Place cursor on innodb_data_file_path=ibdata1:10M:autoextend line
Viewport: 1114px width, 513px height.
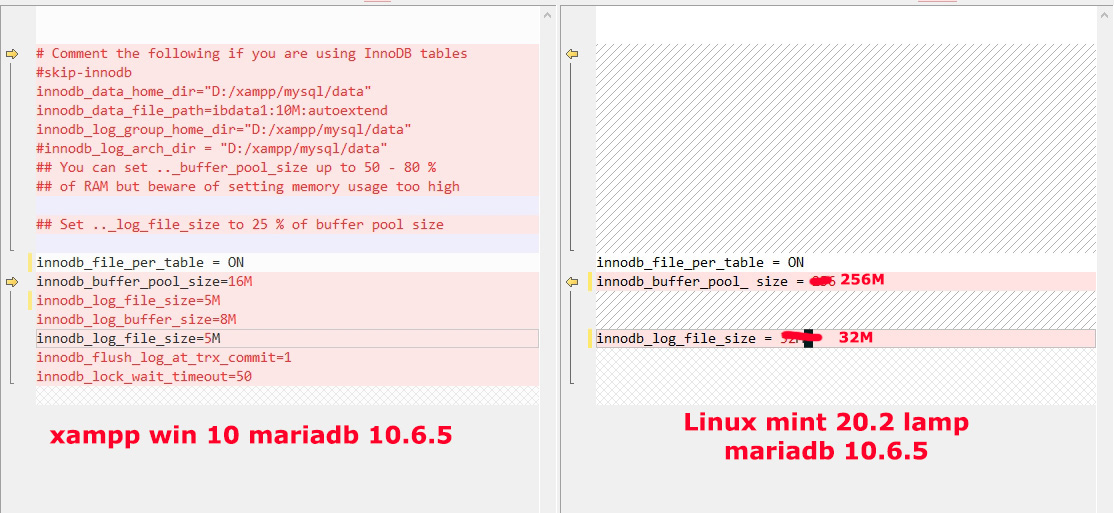(287, 111)
